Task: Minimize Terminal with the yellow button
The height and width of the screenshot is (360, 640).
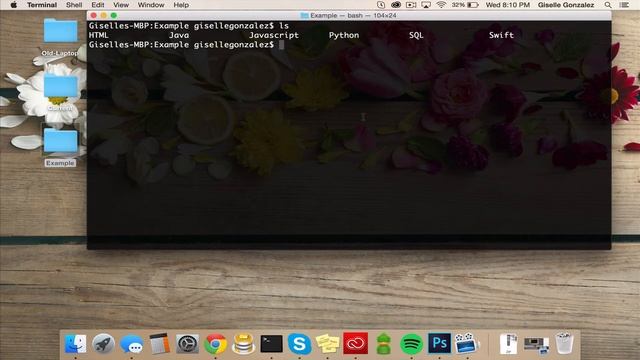Action: [104, 16]
